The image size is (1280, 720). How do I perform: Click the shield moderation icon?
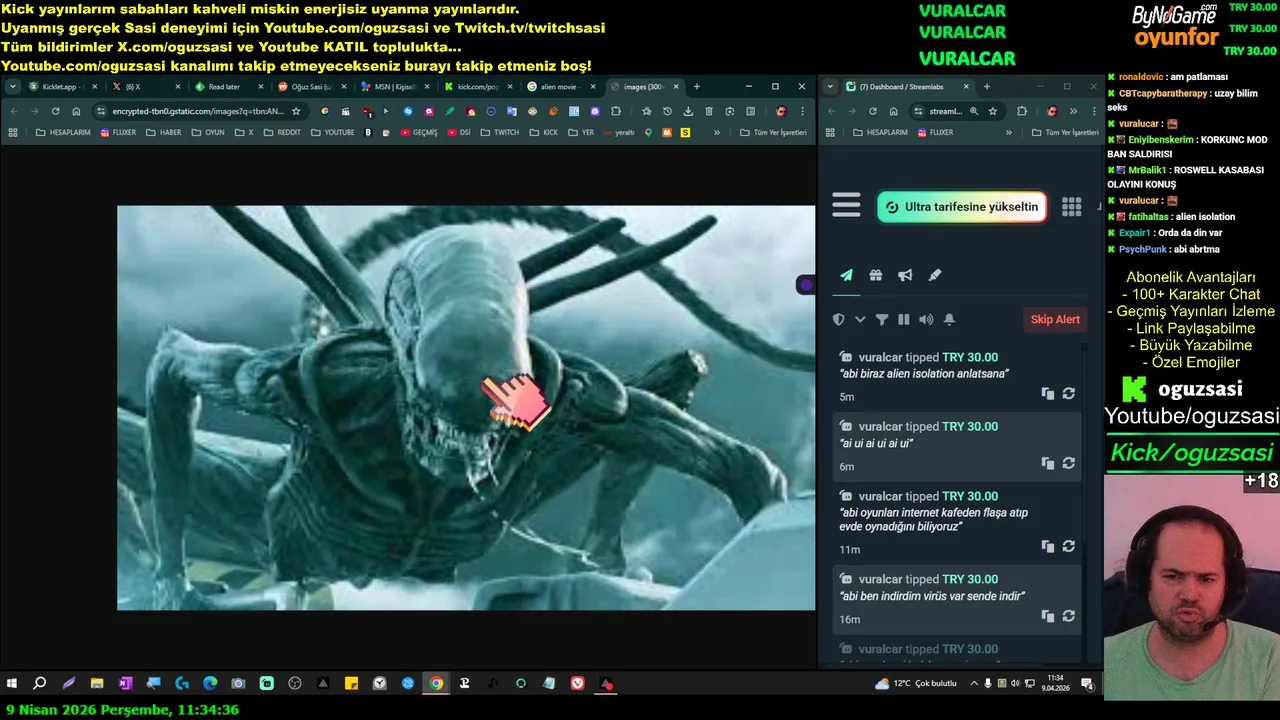click(838, 319)
